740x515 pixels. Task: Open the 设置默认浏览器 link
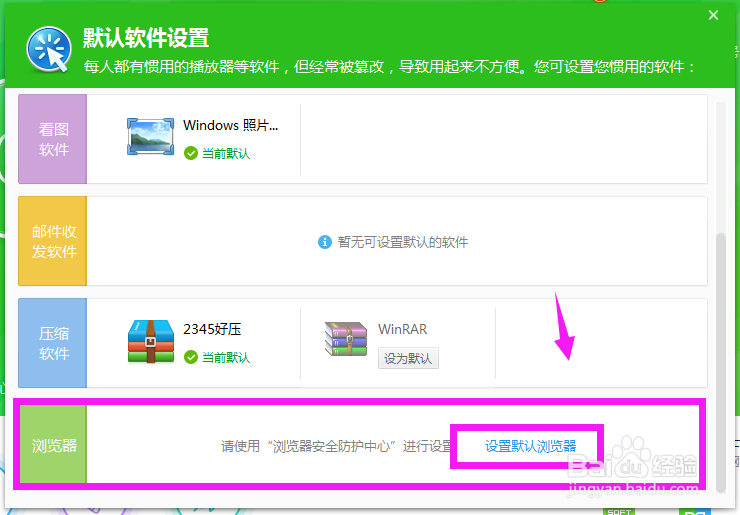tap(530, 446)
